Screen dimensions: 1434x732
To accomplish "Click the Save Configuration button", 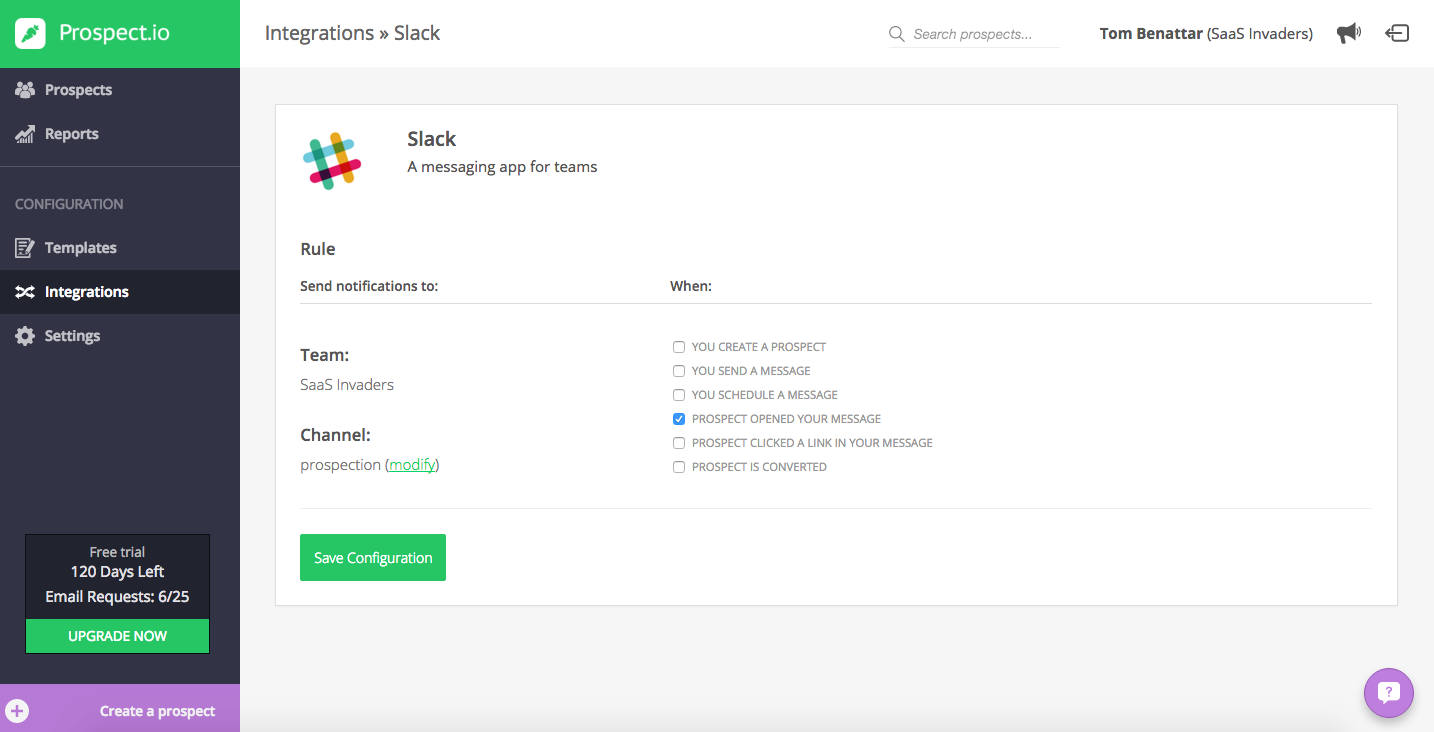I will (x=373, y=558).
